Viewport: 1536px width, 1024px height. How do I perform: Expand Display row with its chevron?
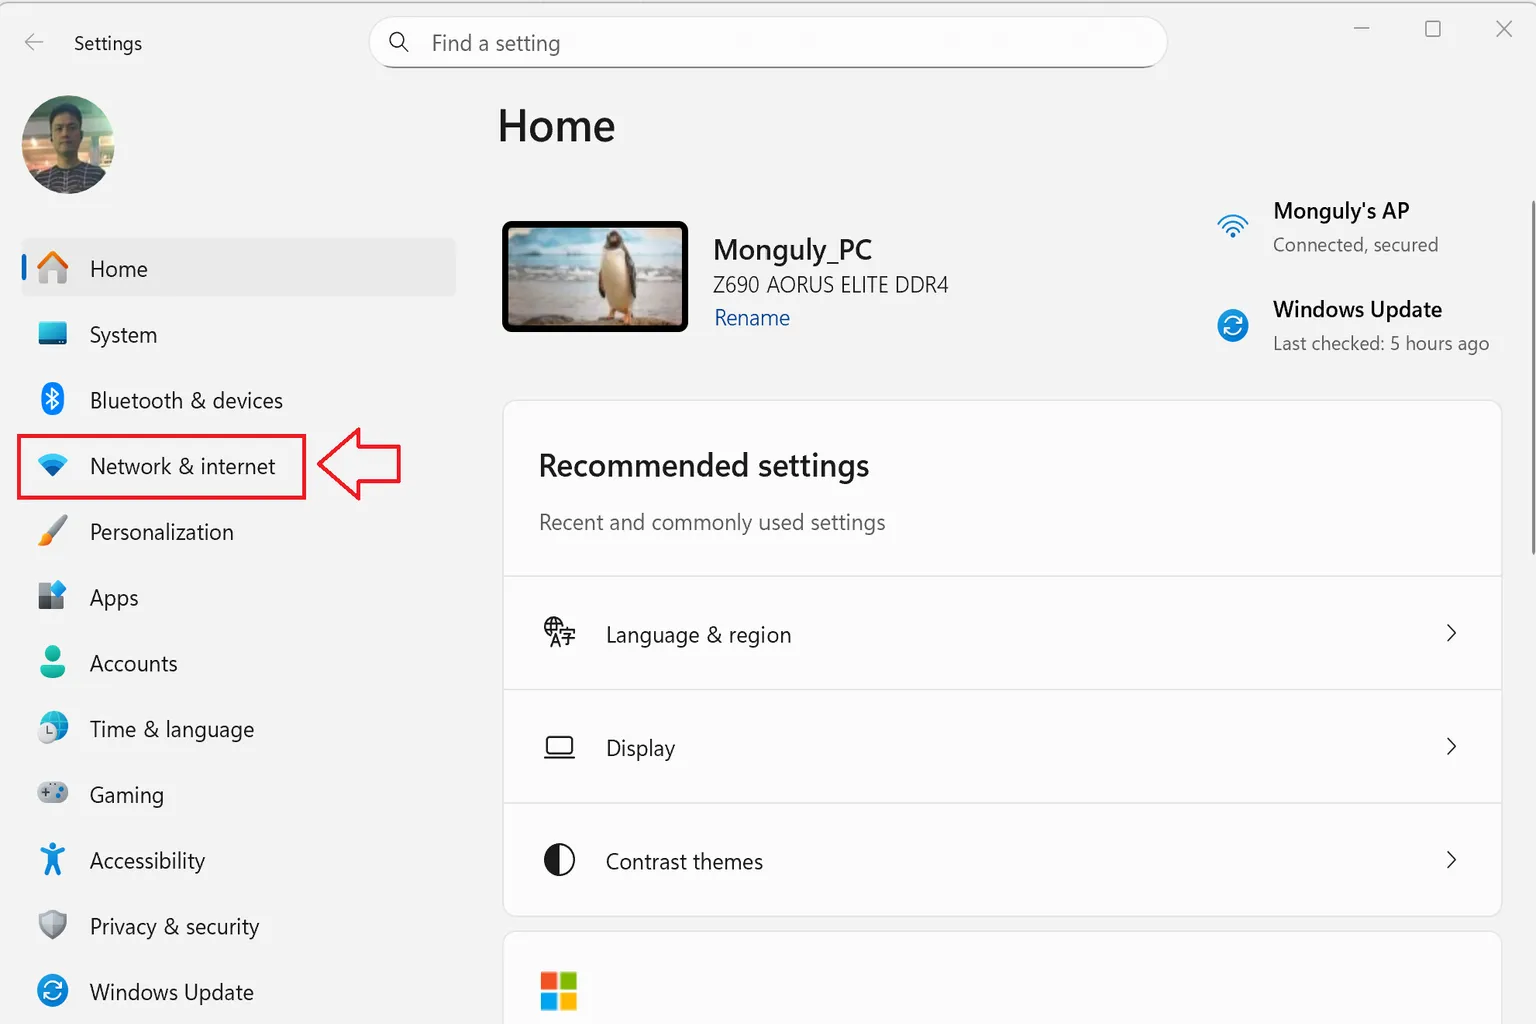click(x=1451, y=746)
